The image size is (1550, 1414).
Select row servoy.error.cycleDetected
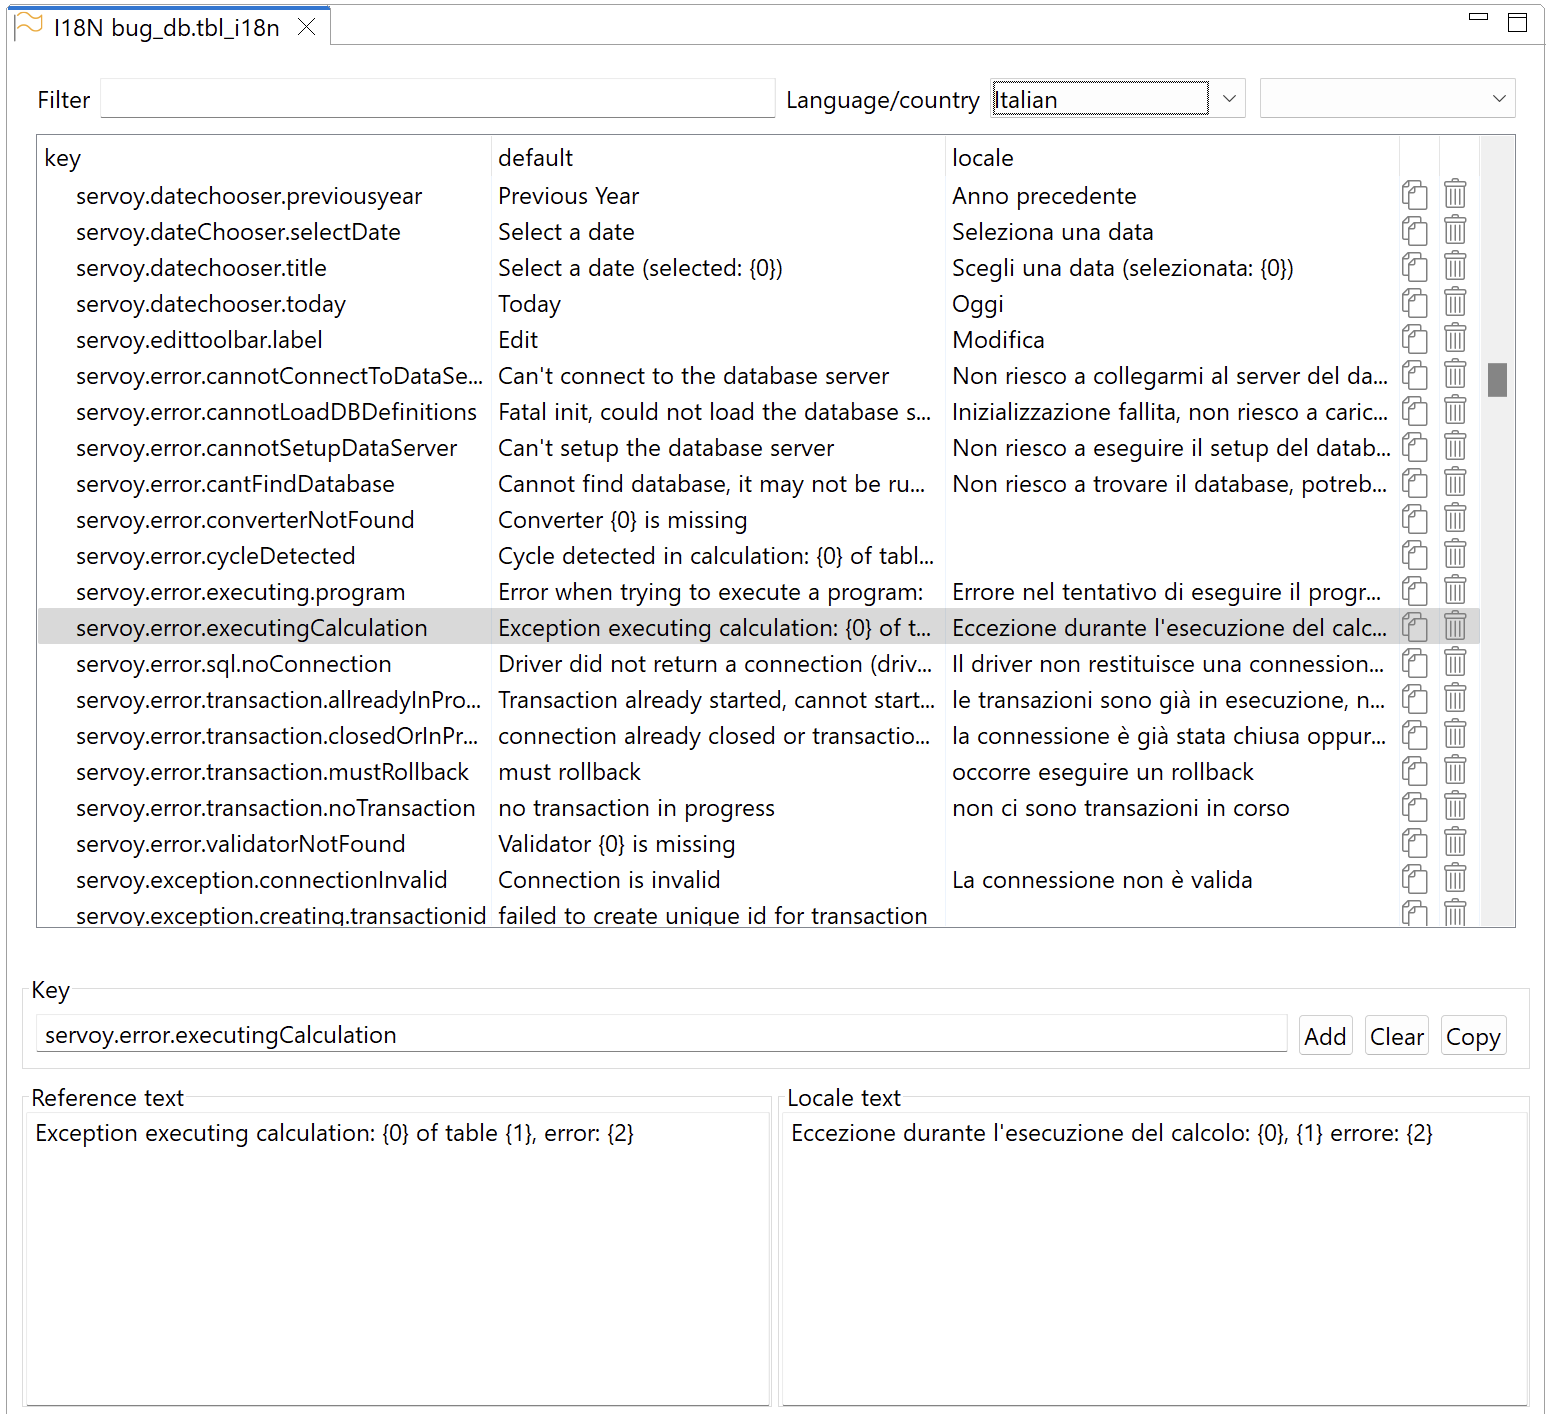click(758, 555)
